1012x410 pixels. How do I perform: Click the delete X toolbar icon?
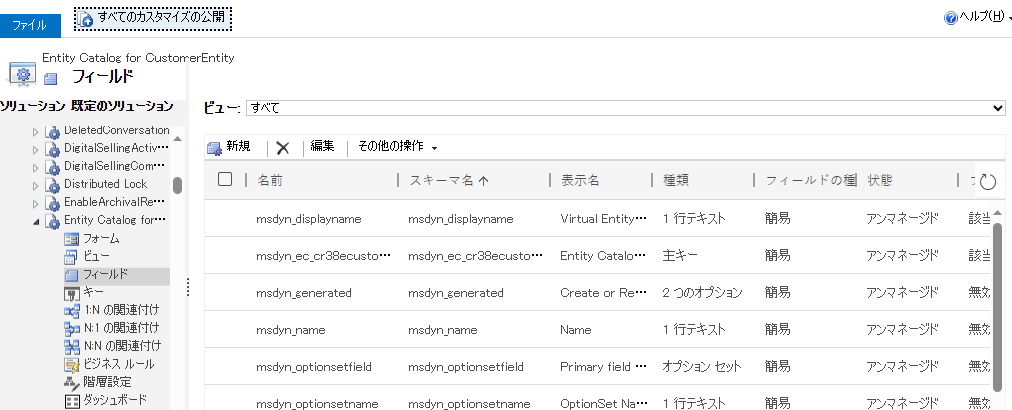tap(283, 148)
